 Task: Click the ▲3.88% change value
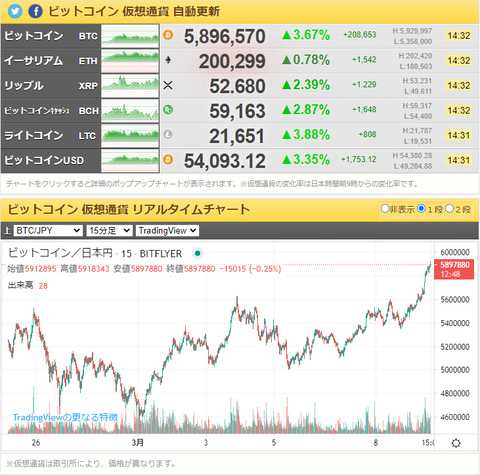(306, 135)
